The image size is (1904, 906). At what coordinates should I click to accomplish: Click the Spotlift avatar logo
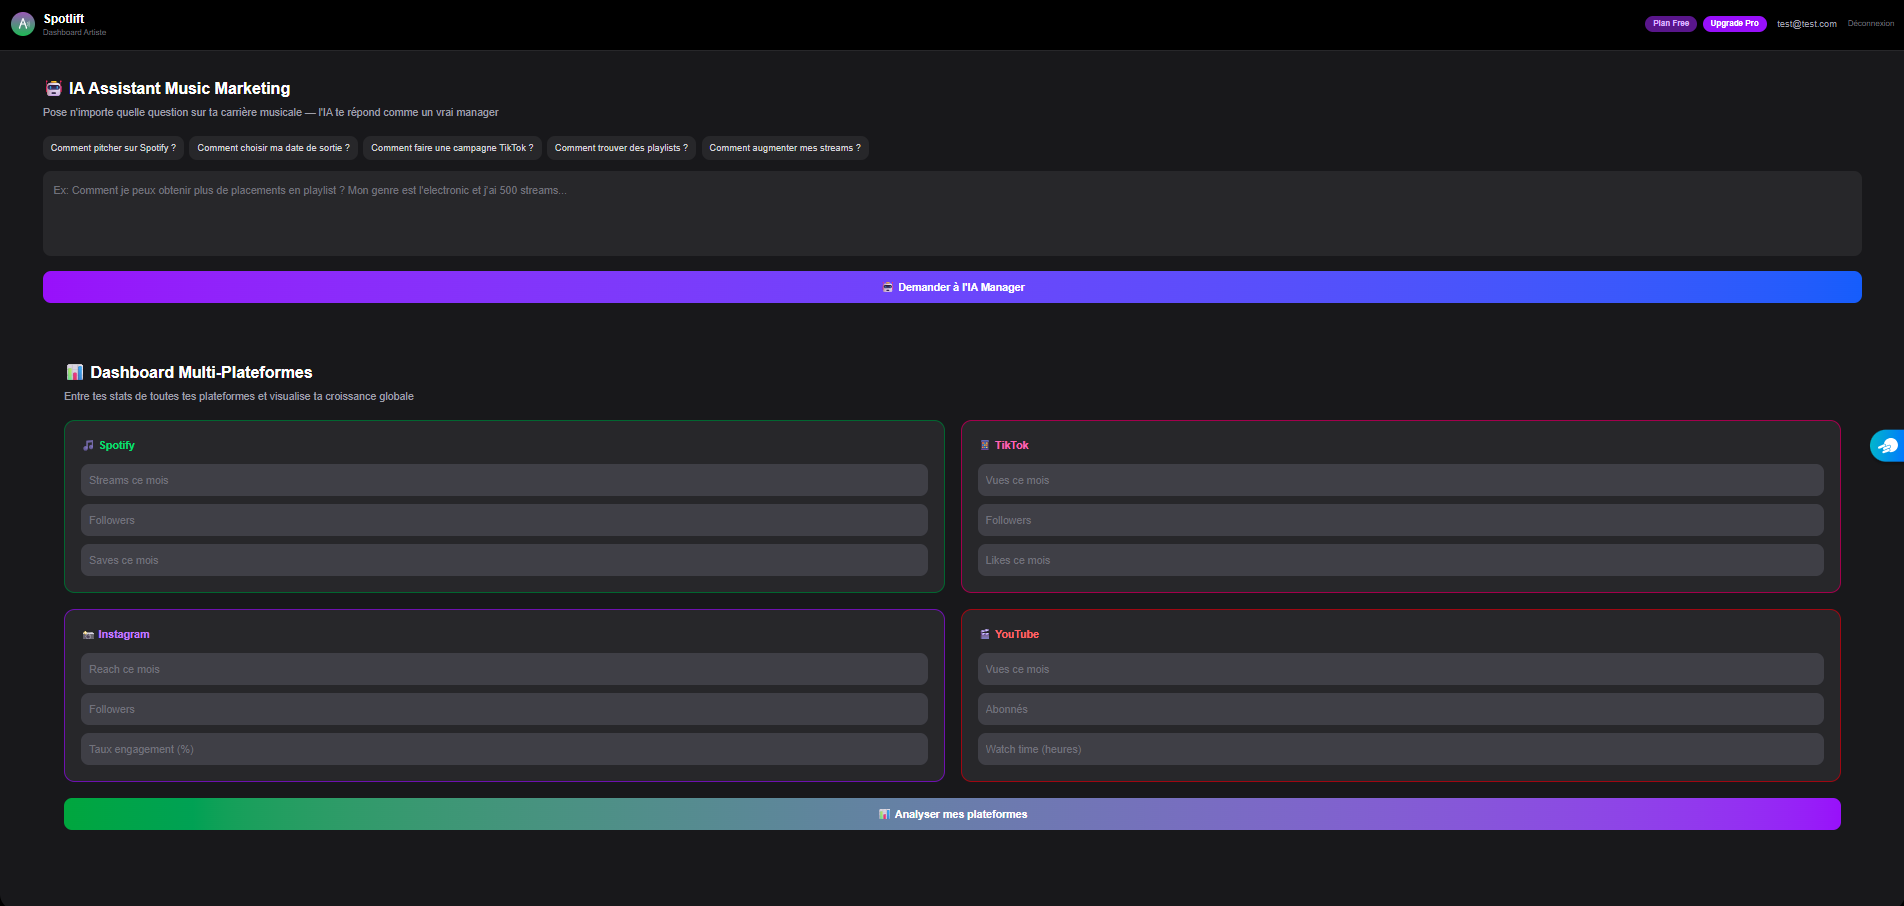[23, 24]
